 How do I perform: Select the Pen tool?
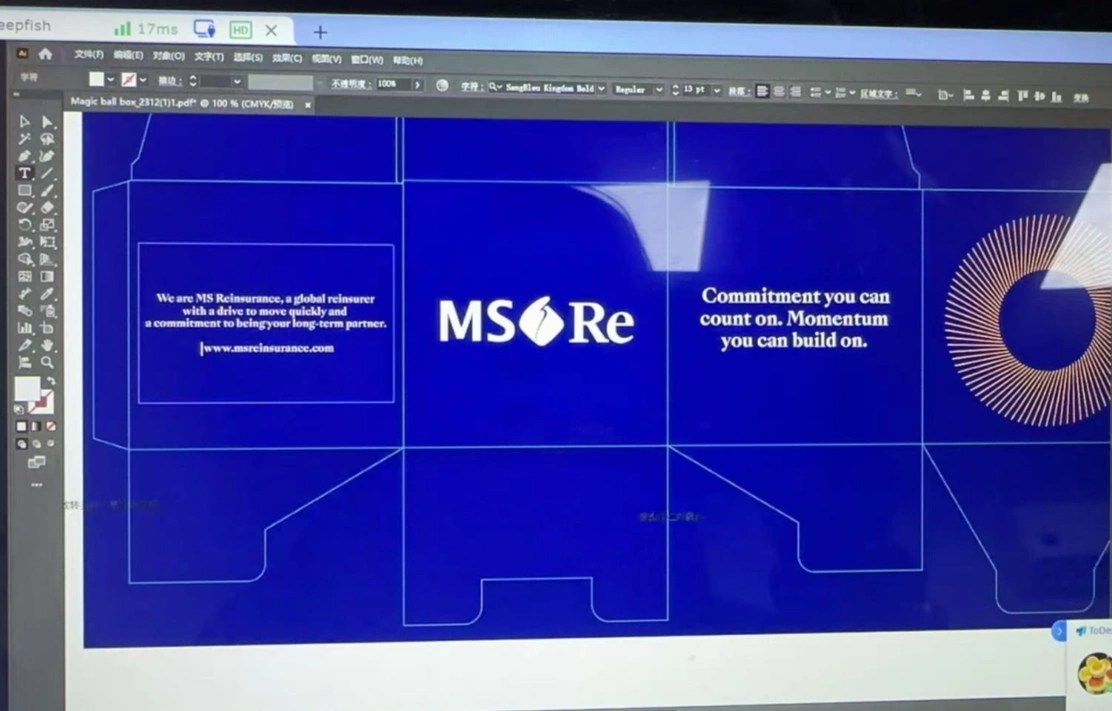(x=24, y=155)
